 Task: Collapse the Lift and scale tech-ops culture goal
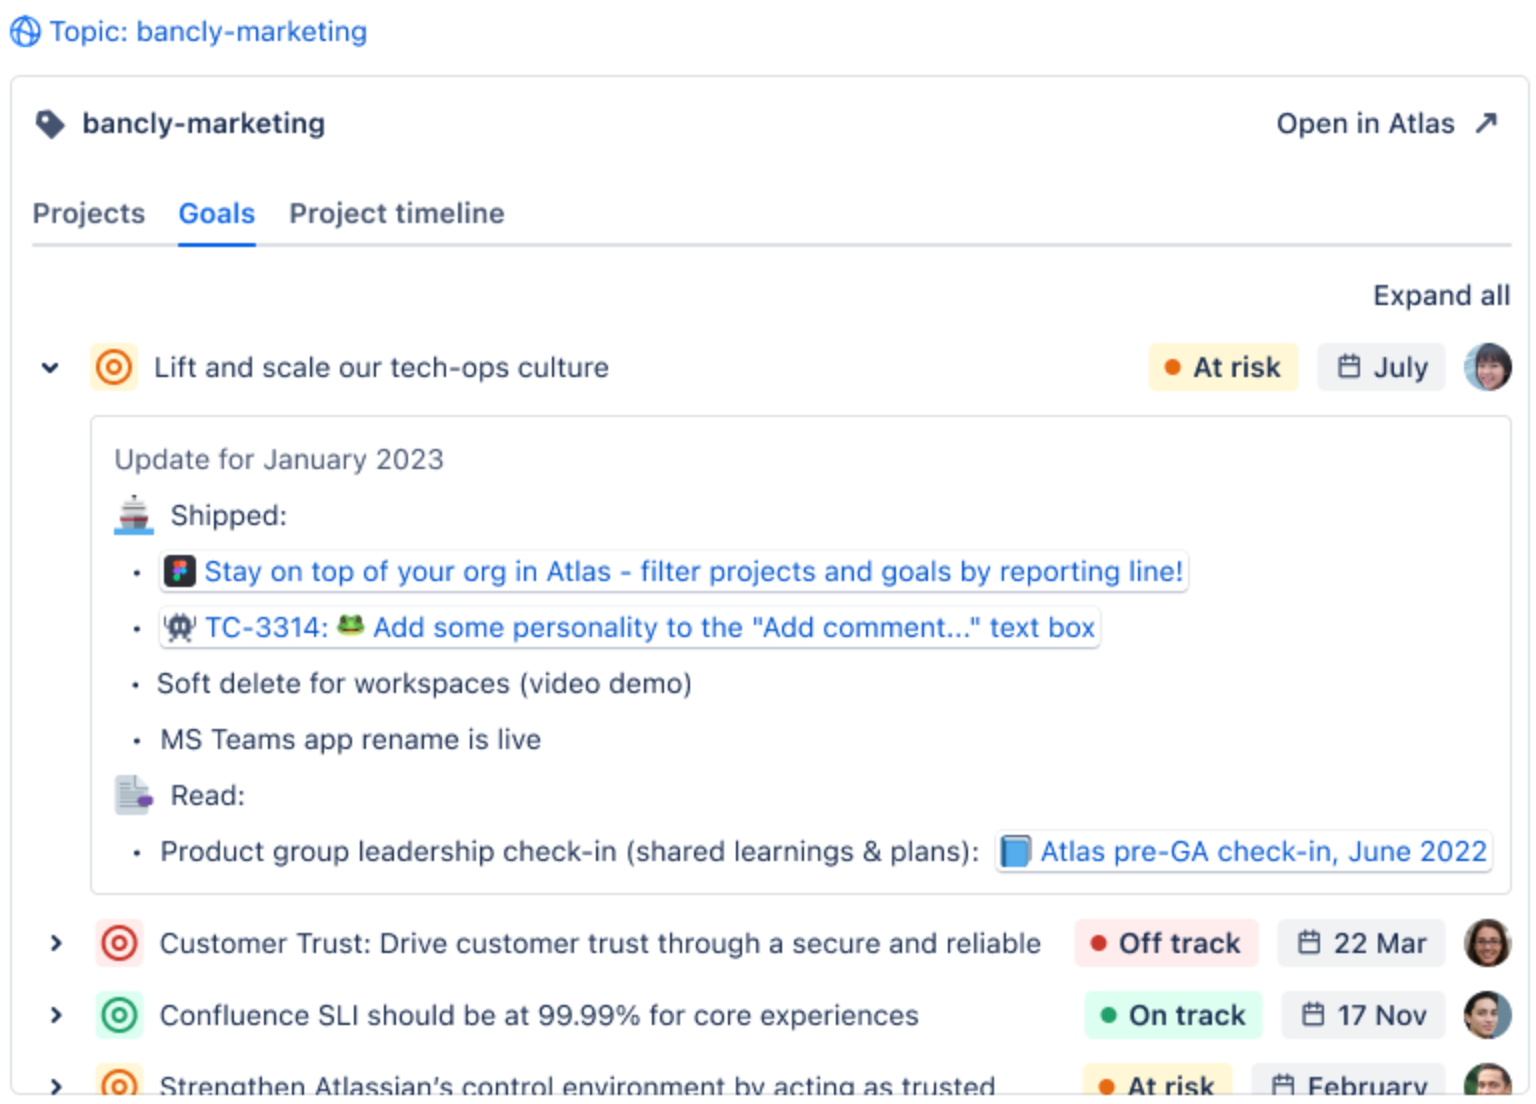50,367
